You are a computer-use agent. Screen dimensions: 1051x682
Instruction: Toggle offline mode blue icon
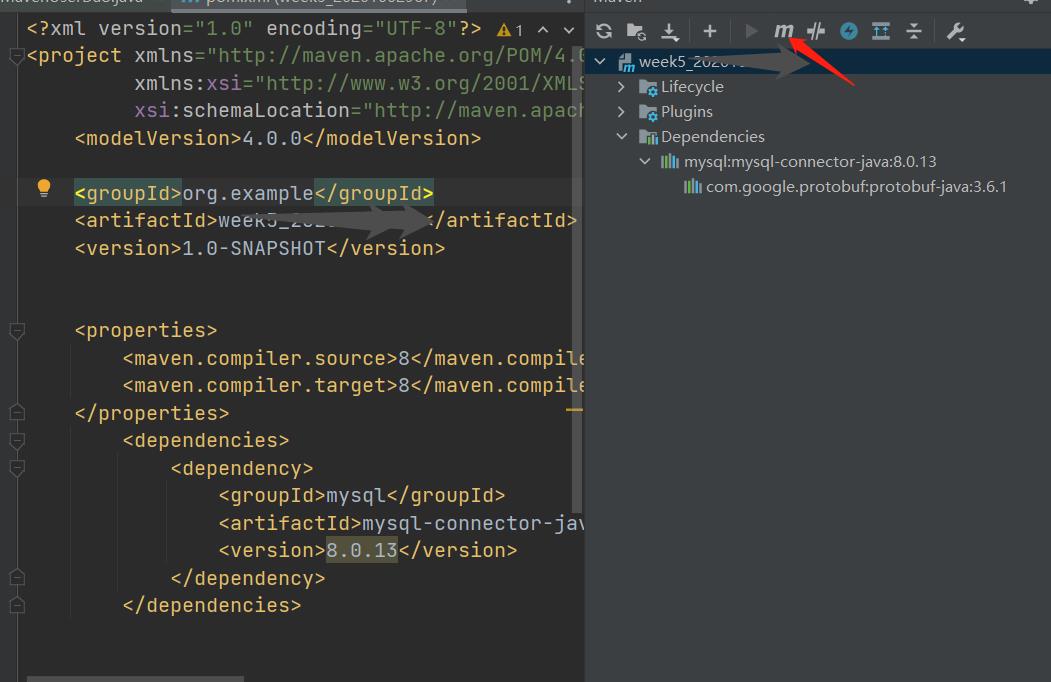click(x=849, y=31)
